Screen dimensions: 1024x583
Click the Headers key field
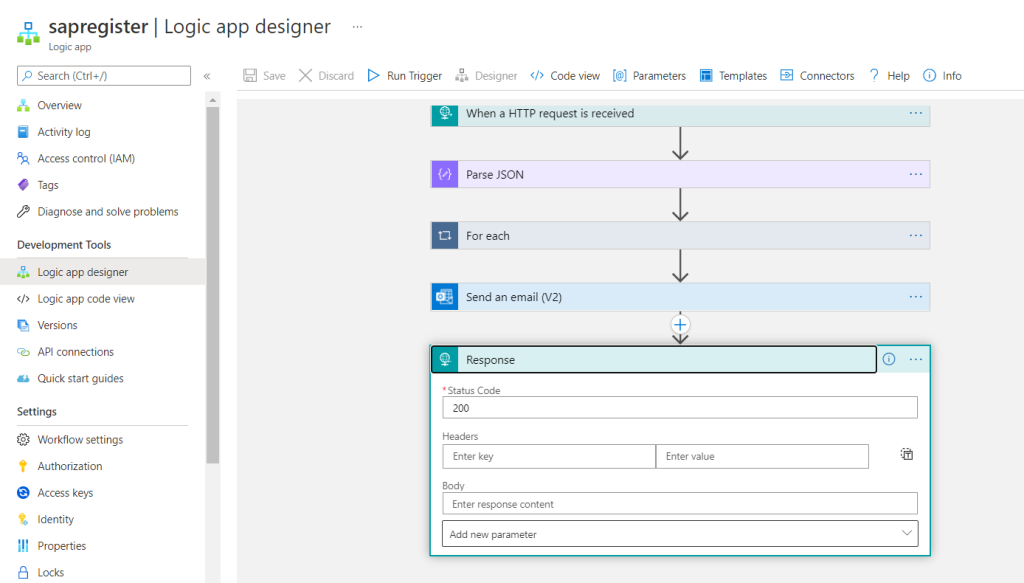tap(549, 456)
